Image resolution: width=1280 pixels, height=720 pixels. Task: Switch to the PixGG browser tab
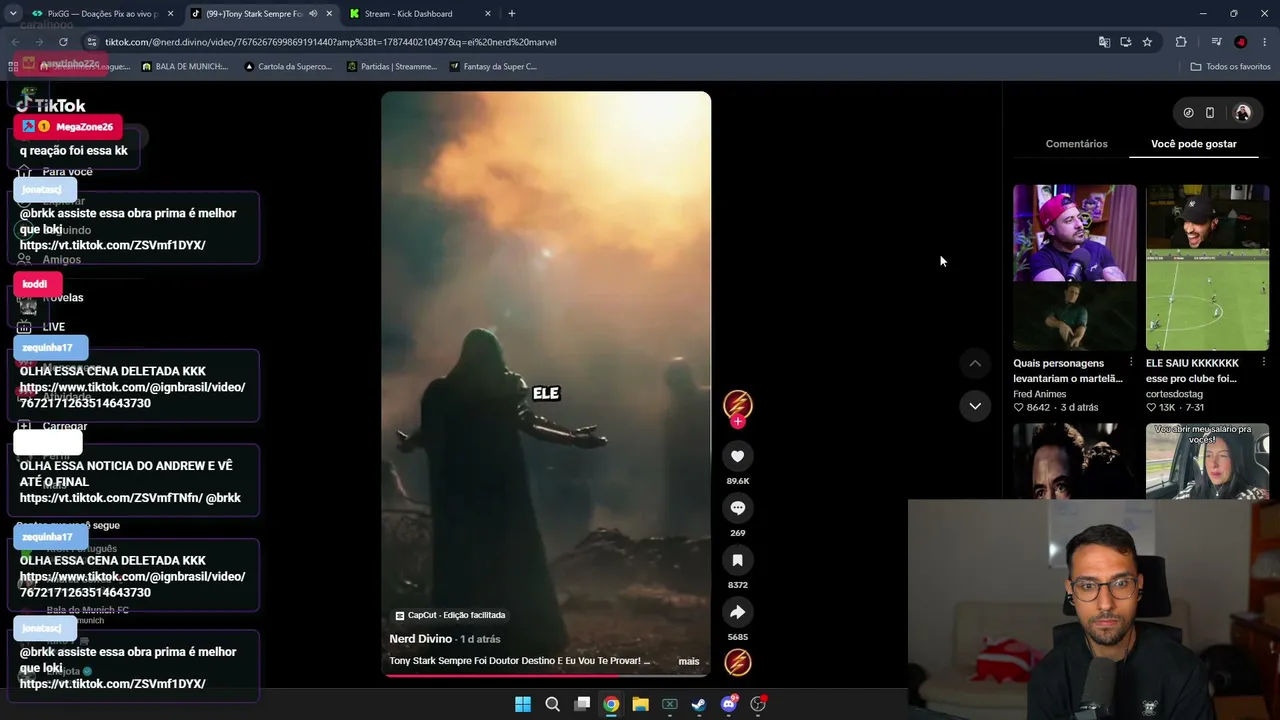(x=102, y=14)
